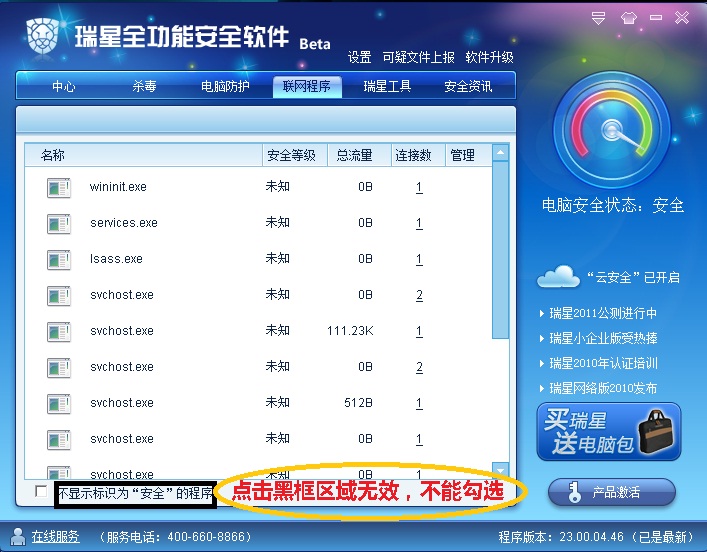This screenshot has width=707, height=552.
Task: Click icon of svchost.exe with 111.23K traffic
Action: tap(59, 332)
